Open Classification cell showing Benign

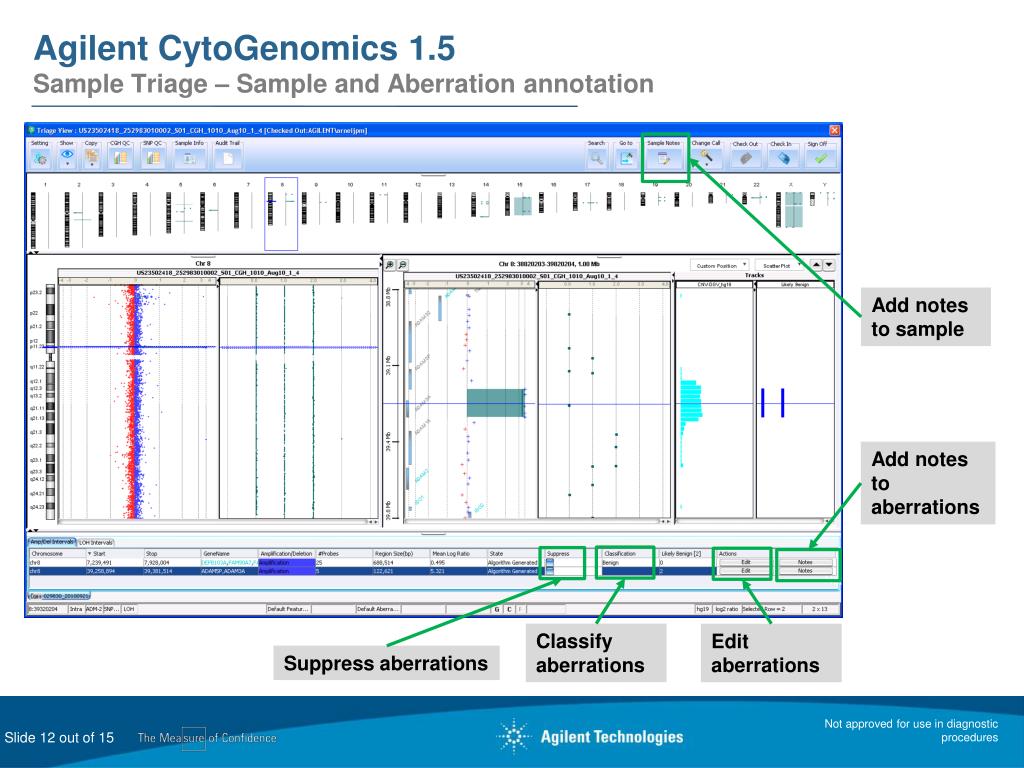point(626,562)
